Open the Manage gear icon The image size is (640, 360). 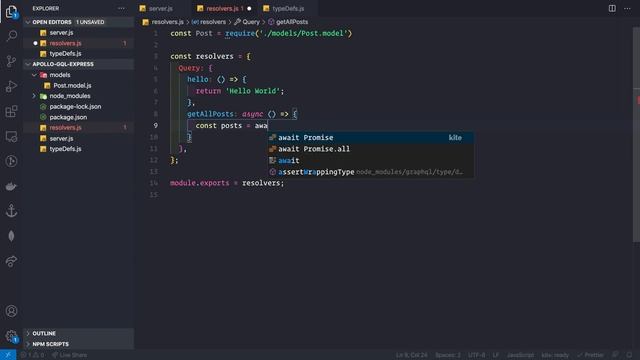pos(11,336)
